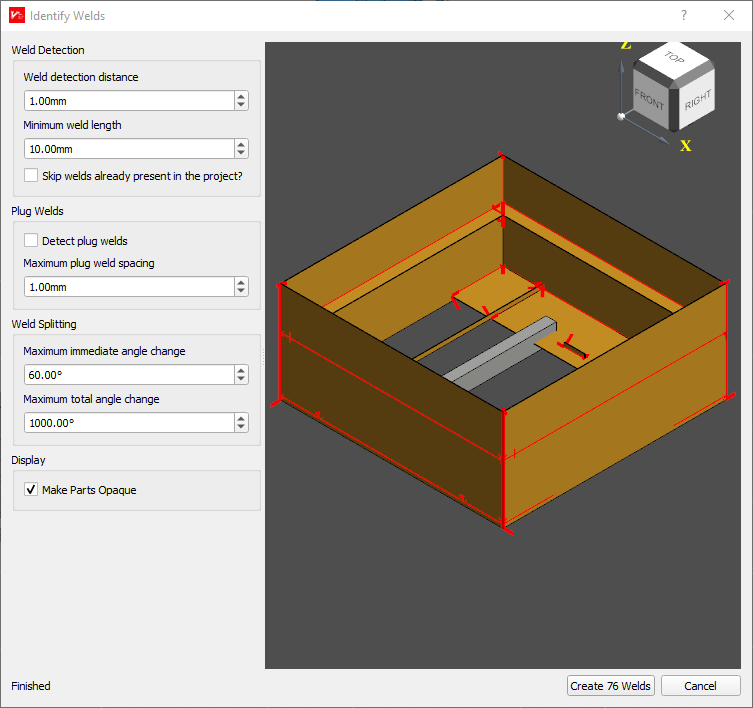
Task: Uncheck Make Parts Opaque option
Action: 31,489
